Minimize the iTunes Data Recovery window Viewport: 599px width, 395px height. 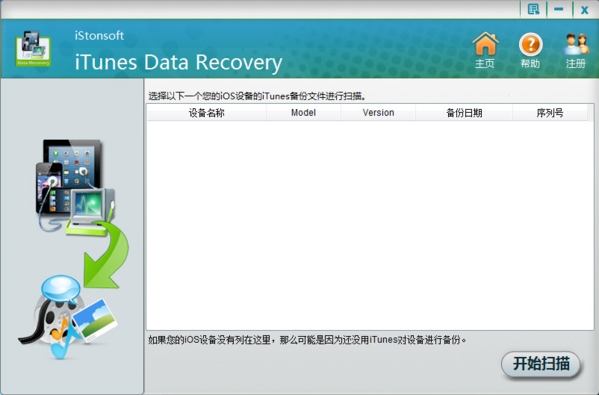coord(559,9)
